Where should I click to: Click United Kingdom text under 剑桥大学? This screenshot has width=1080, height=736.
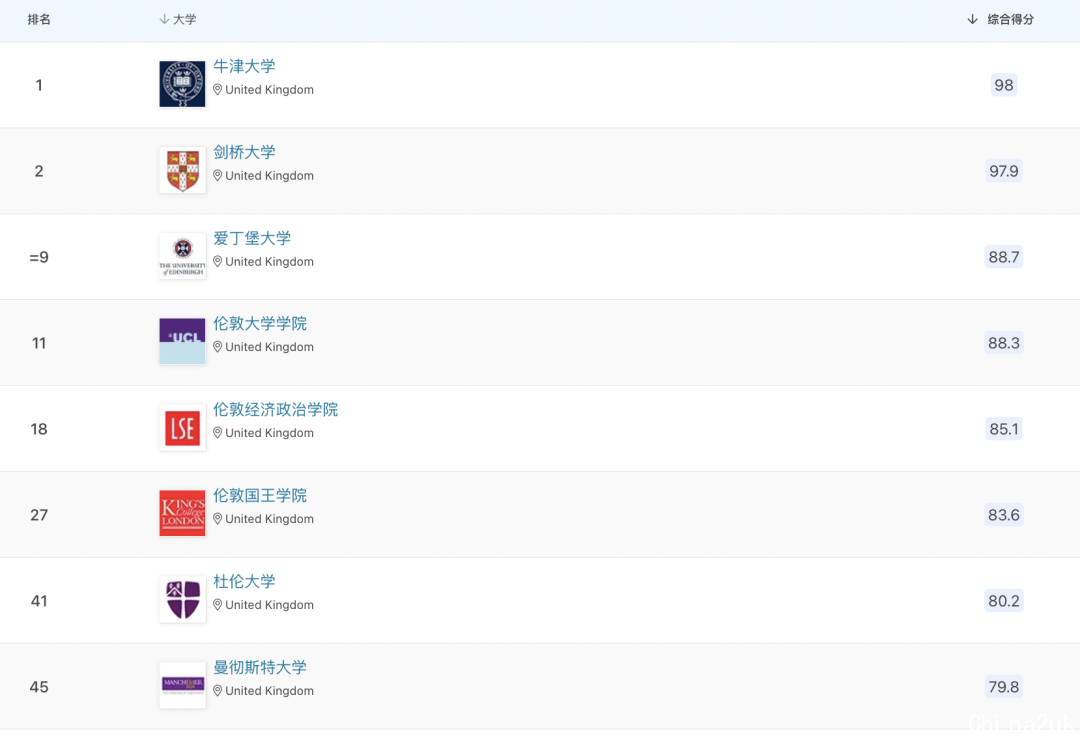(269, 176)
